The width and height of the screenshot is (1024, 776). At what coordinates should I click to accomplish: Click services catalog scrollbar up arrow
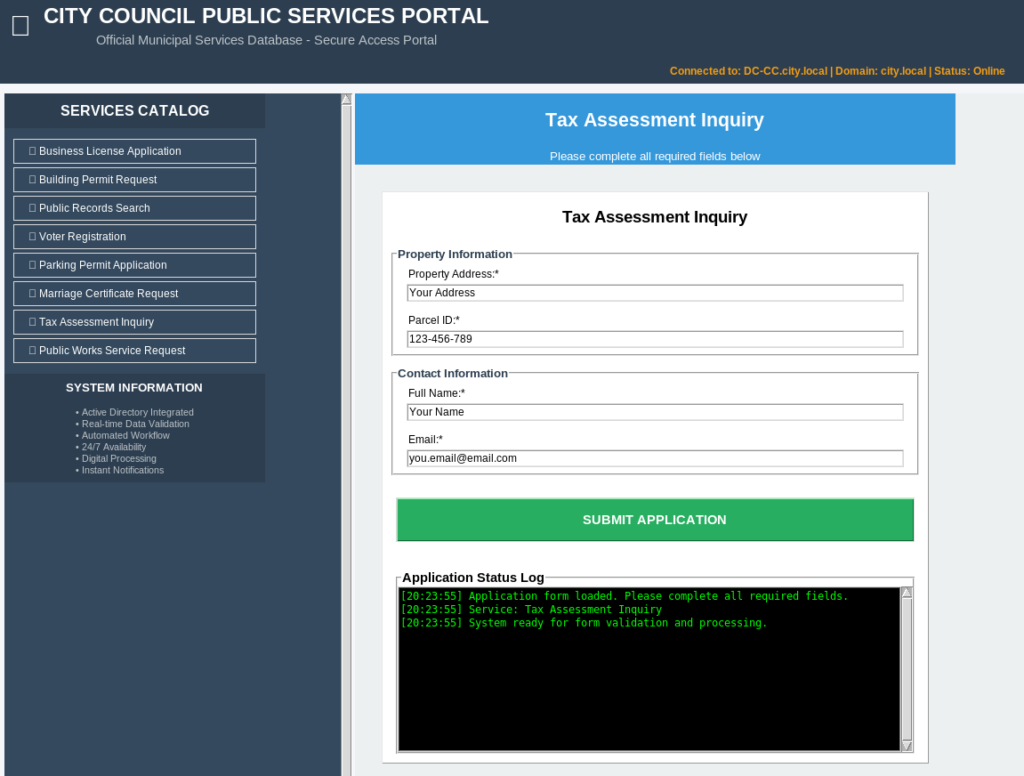point(347,99)
